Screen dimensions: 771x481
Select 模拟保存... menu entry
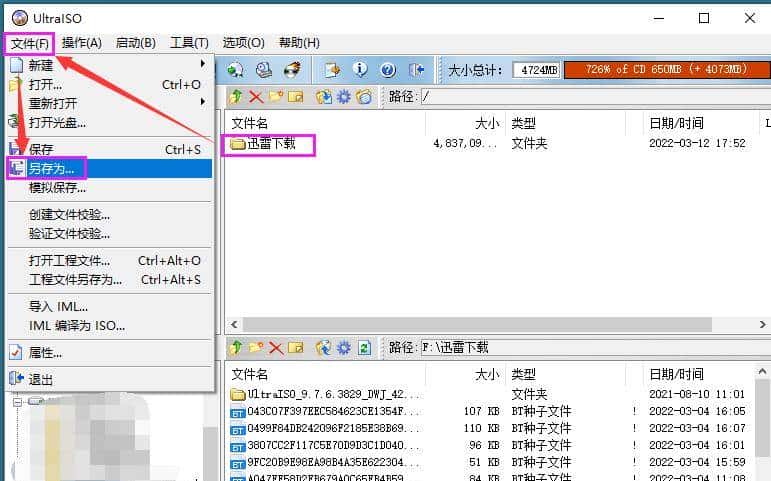coord(110,188)
